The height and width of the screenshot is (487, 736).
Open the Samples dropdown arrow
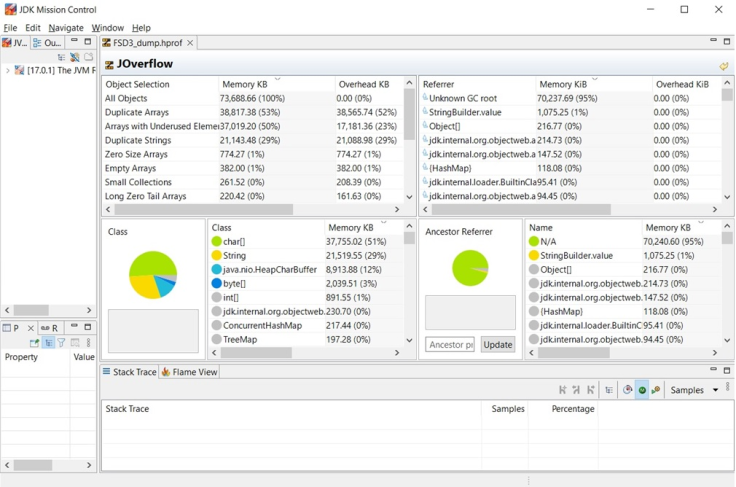click(715, 390)
